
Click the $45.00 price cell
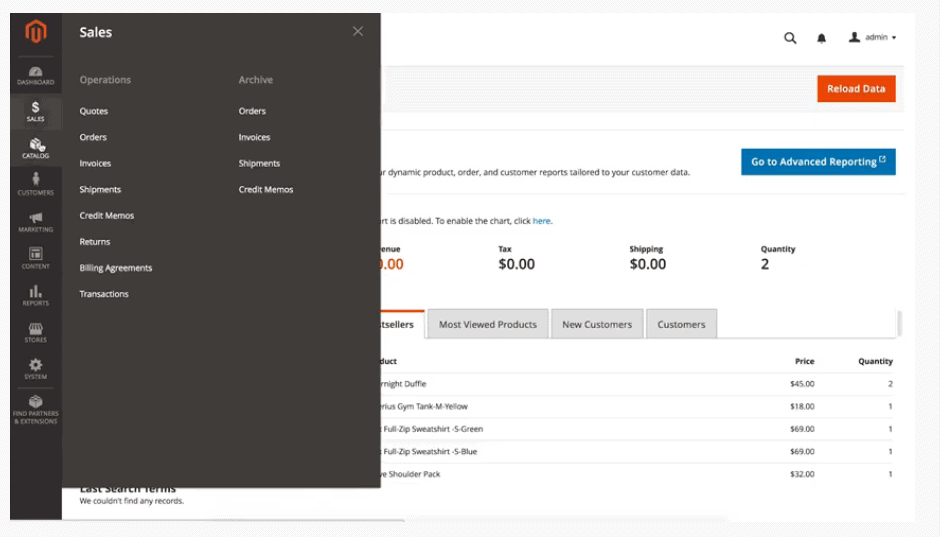pos(802,384)
